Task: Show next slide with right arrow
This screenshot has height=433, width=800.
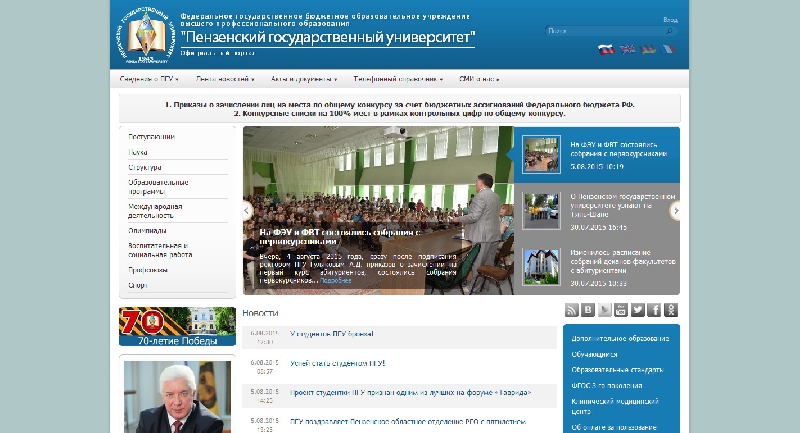Action: point(676,210)
